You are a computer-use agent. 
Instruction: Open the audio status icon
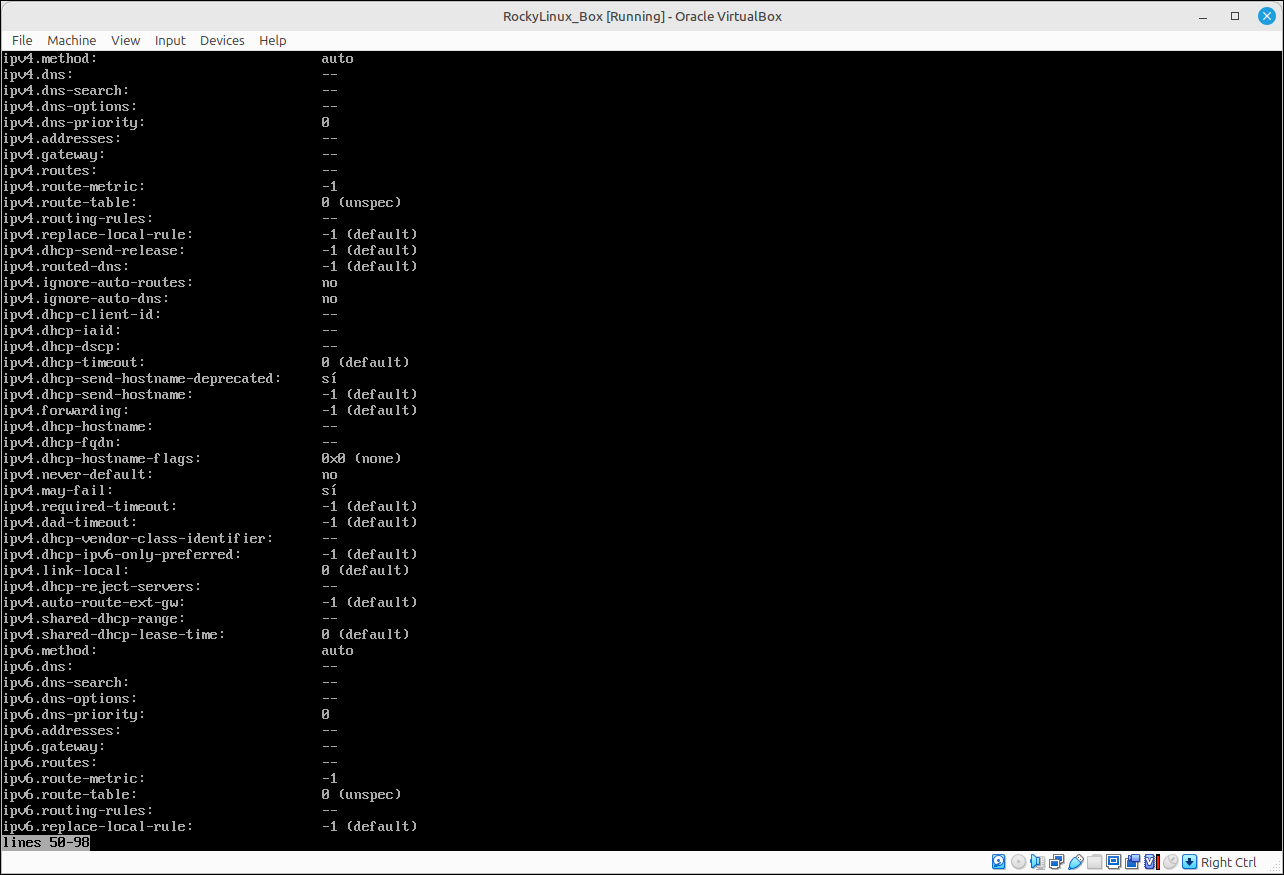(1037, 862)
